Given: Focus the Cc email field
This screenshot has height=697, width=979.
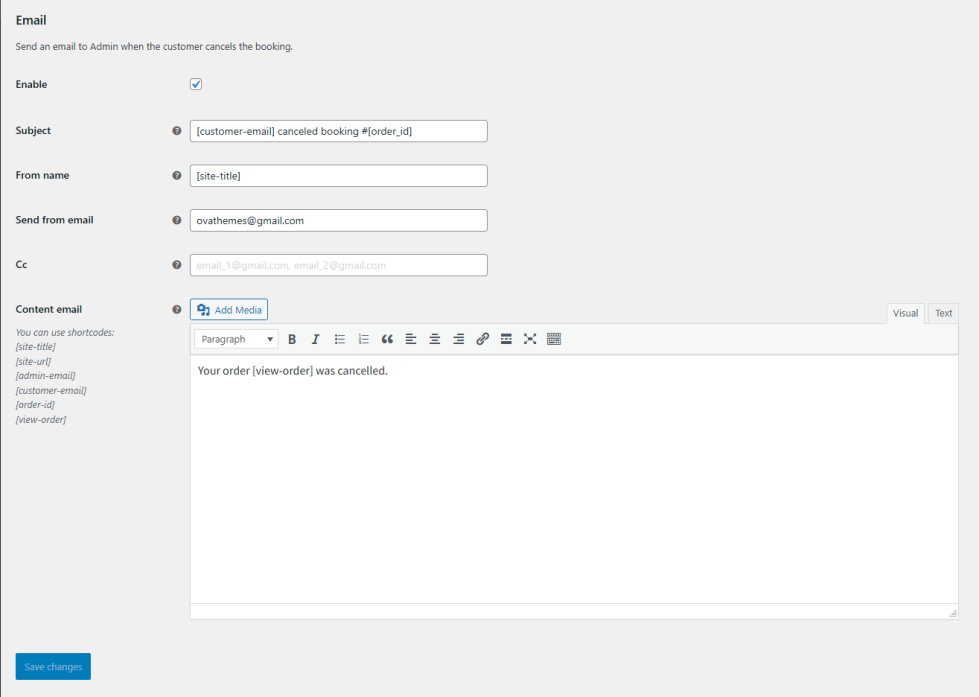Looking at the screenshot, I should click(x=338, y=265).
